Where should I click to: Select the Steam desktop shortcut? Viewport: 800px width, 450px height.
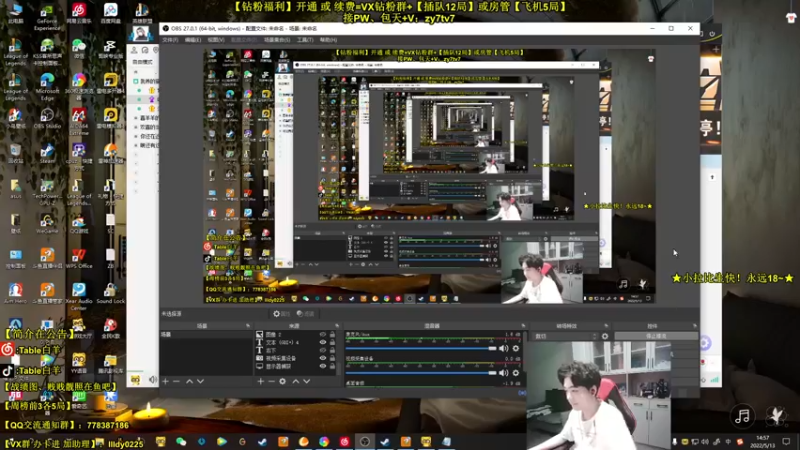point(47,153)
